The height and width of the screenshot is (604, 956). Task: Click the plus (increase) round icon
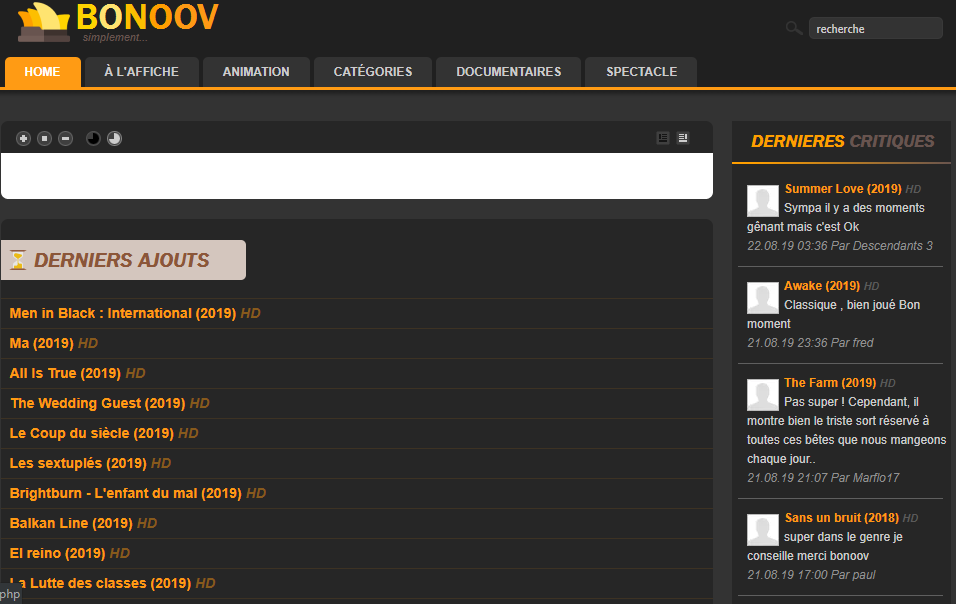click(23, 138)
